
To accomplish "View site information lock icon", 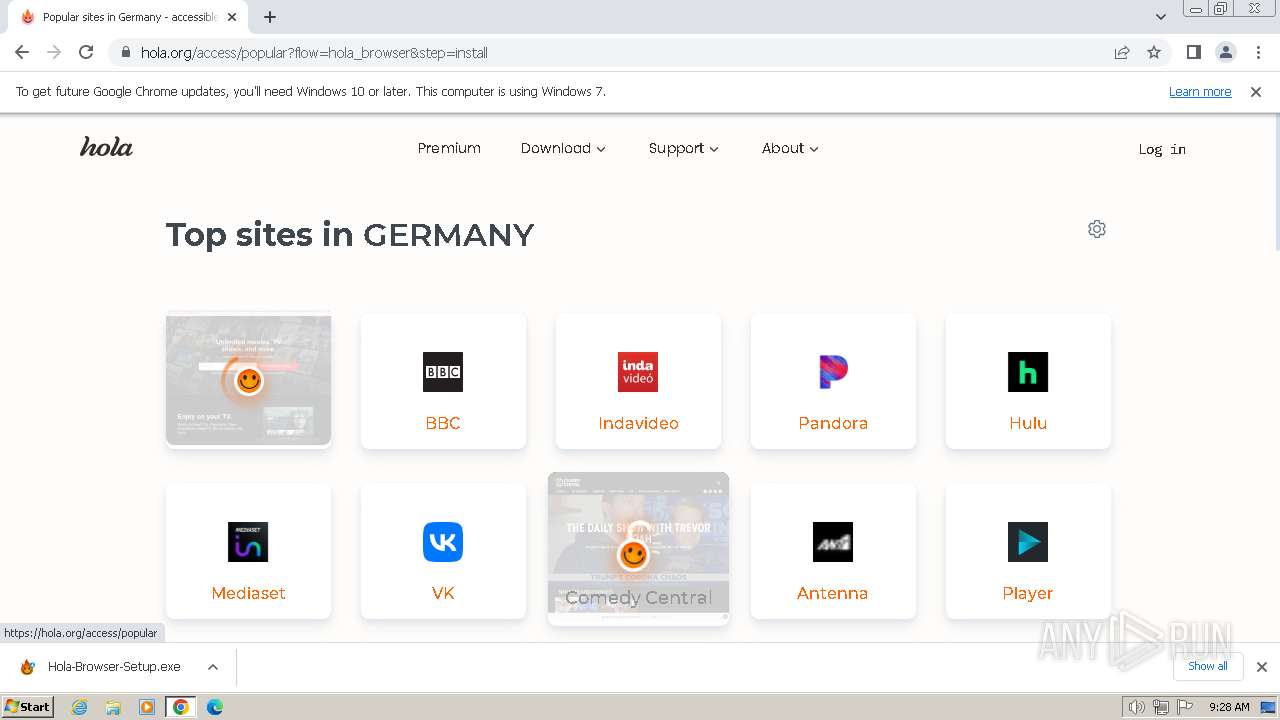I will (125, 52).
